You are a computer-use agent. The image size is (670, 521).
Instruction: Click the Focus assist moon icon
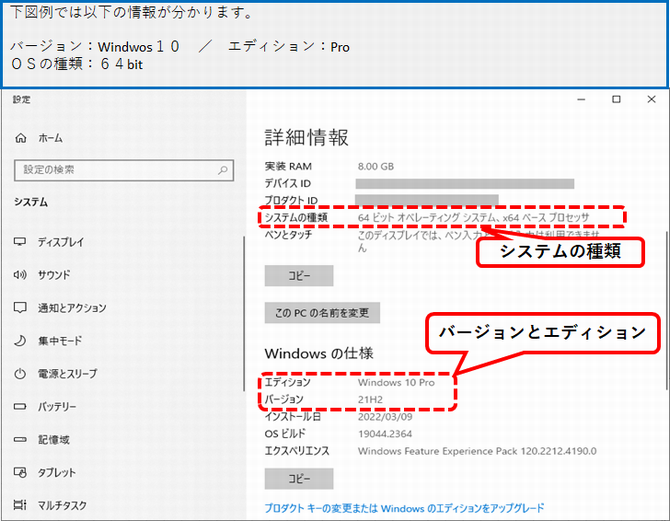(20, 341)
